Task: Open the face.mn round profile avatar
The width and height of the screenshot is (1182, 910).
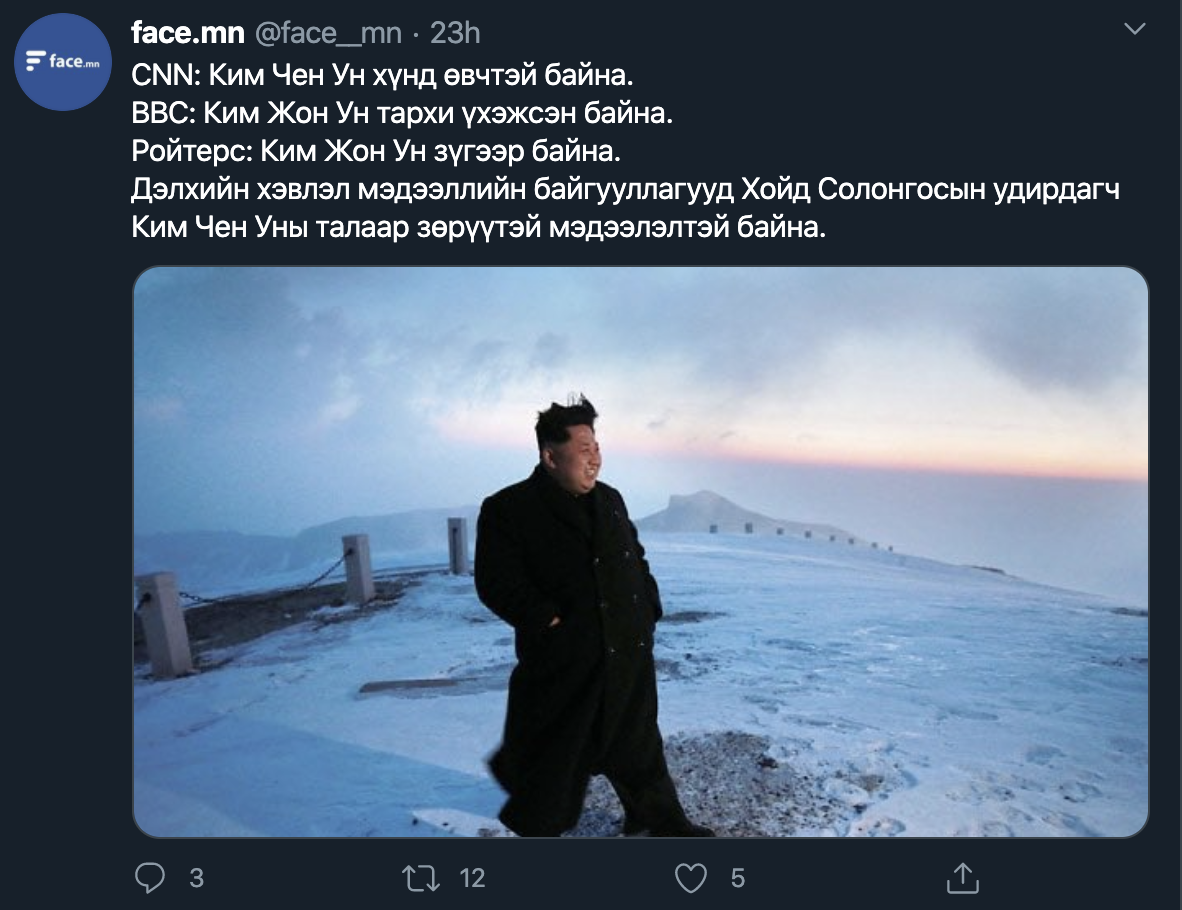Action: click(x=63, y=62)
